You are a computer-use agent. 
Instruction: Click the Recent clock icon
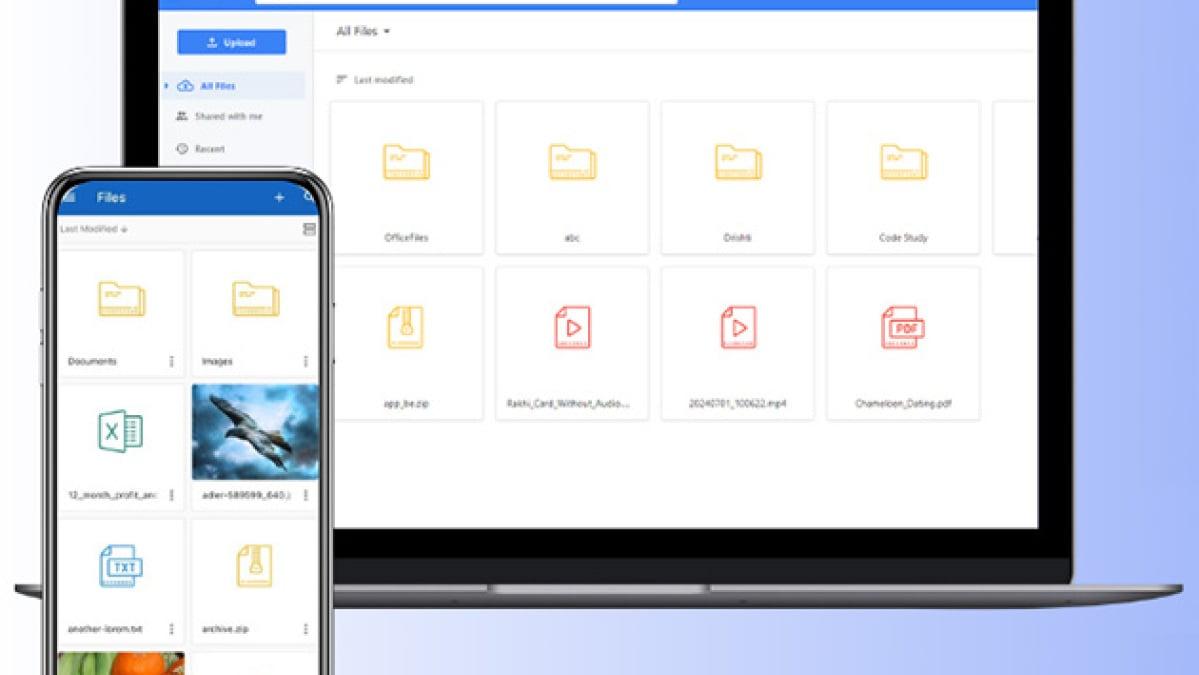tap(182, 149)
